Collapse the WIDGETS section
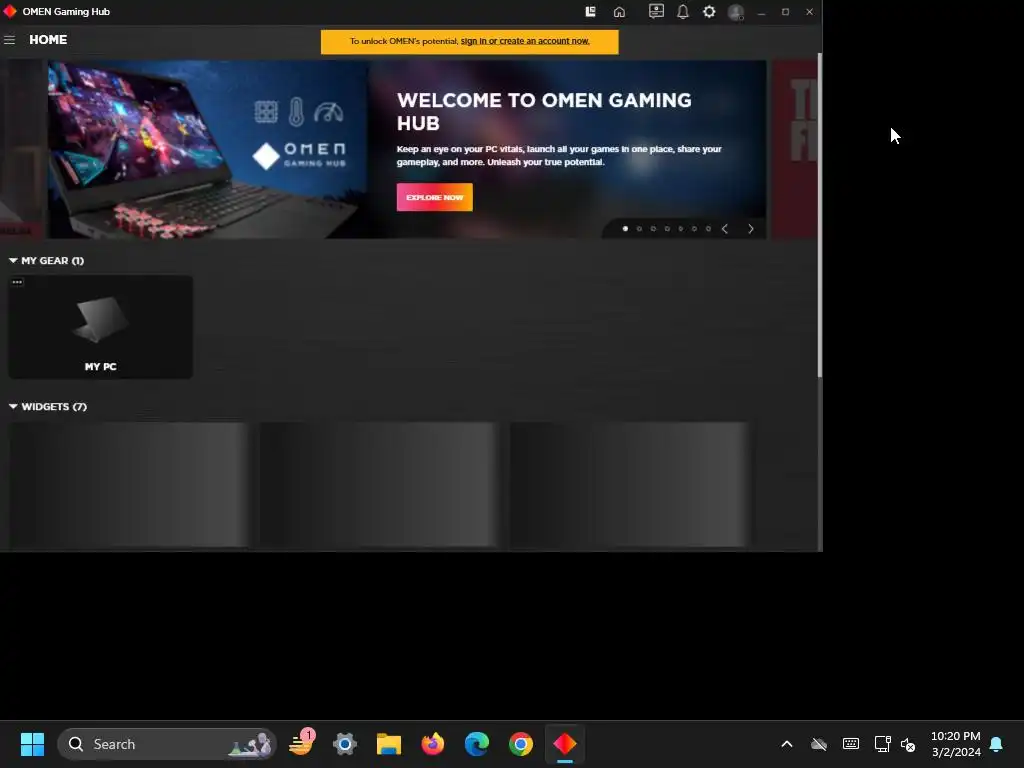 click(13, 406)
